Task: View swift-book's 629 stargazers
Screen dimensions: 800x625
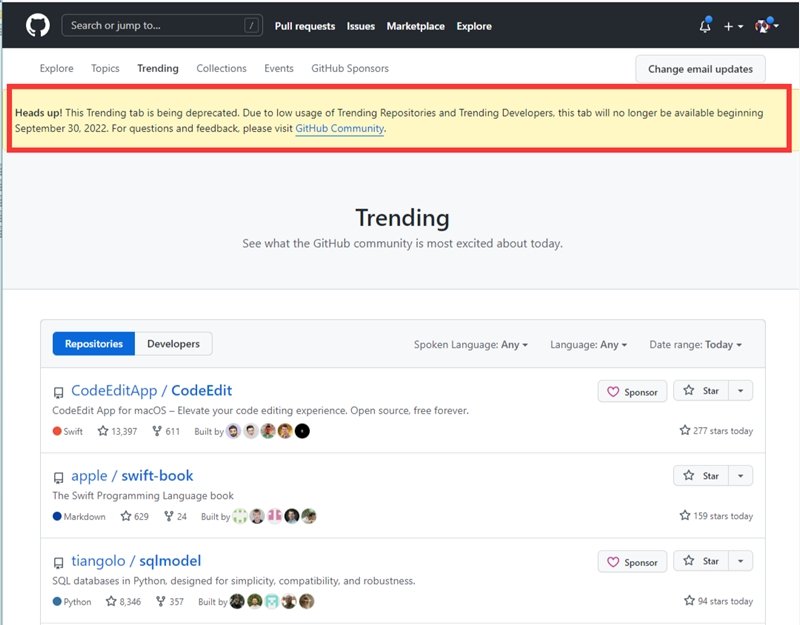Action: [135, 516]
